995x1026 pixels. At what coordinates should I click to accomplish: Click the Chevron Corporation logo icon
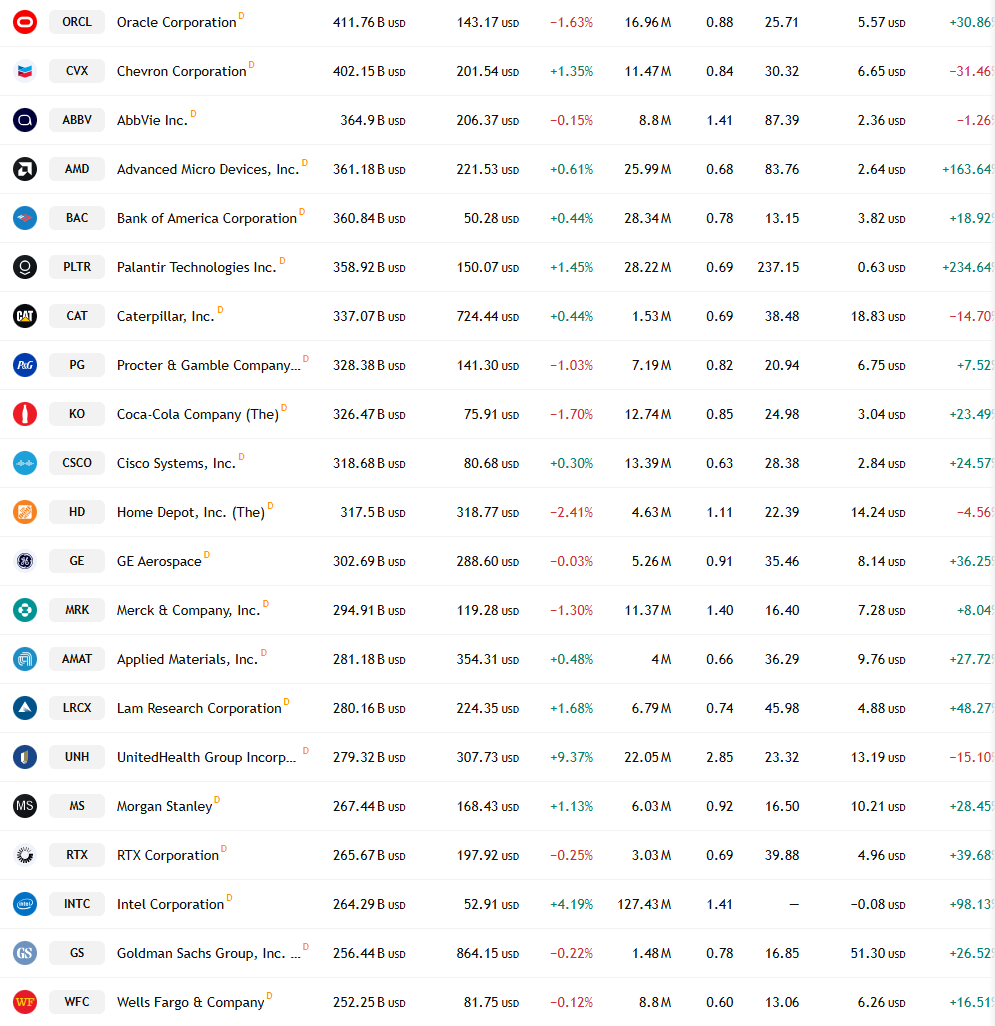(x=25, y=71)
